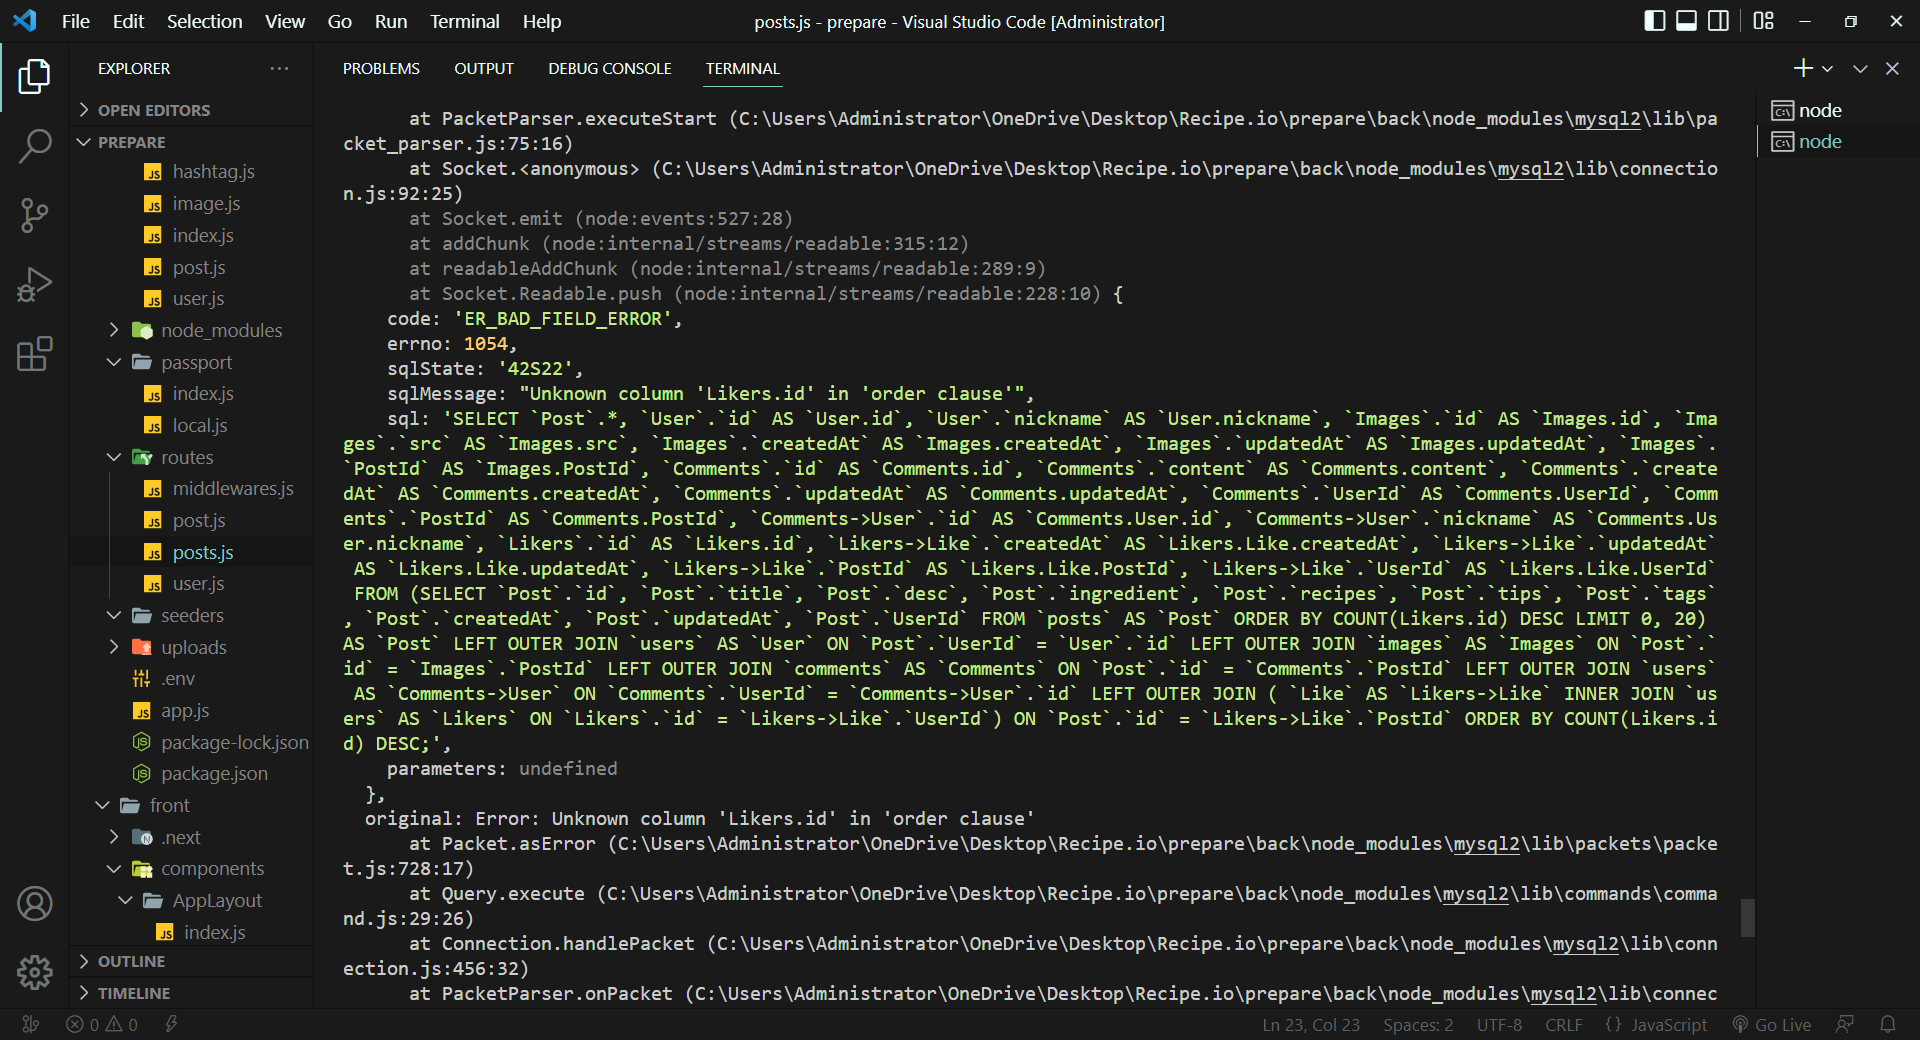
Task: Maximize panel size chevron
Action: (x=1860, y=68)
